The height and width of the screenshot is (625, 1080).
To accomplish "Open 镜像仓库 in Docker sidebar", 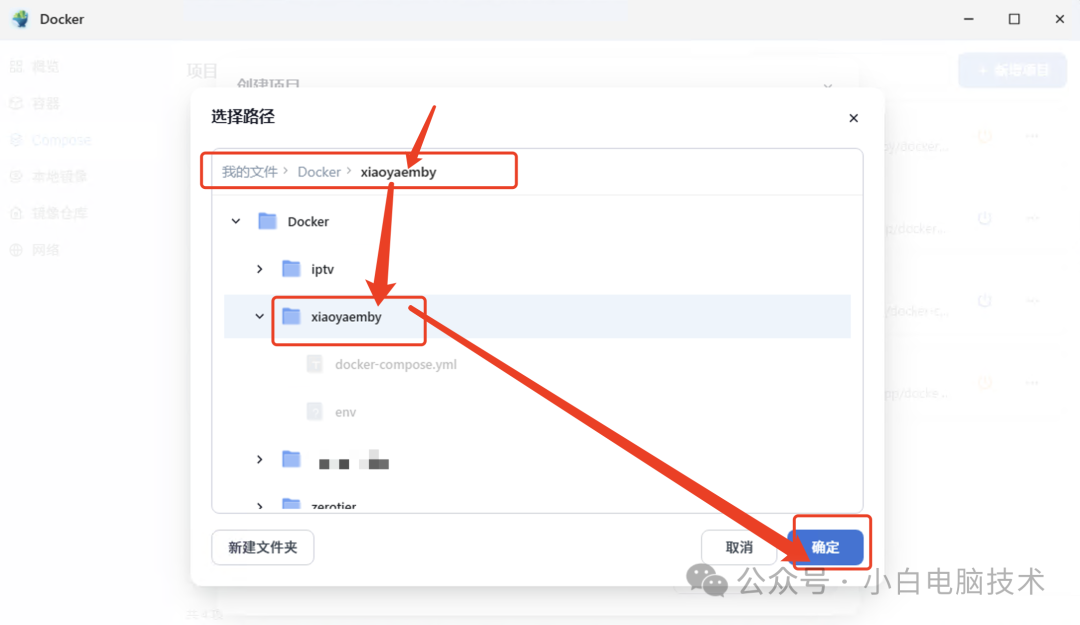I will click(59, 213).
